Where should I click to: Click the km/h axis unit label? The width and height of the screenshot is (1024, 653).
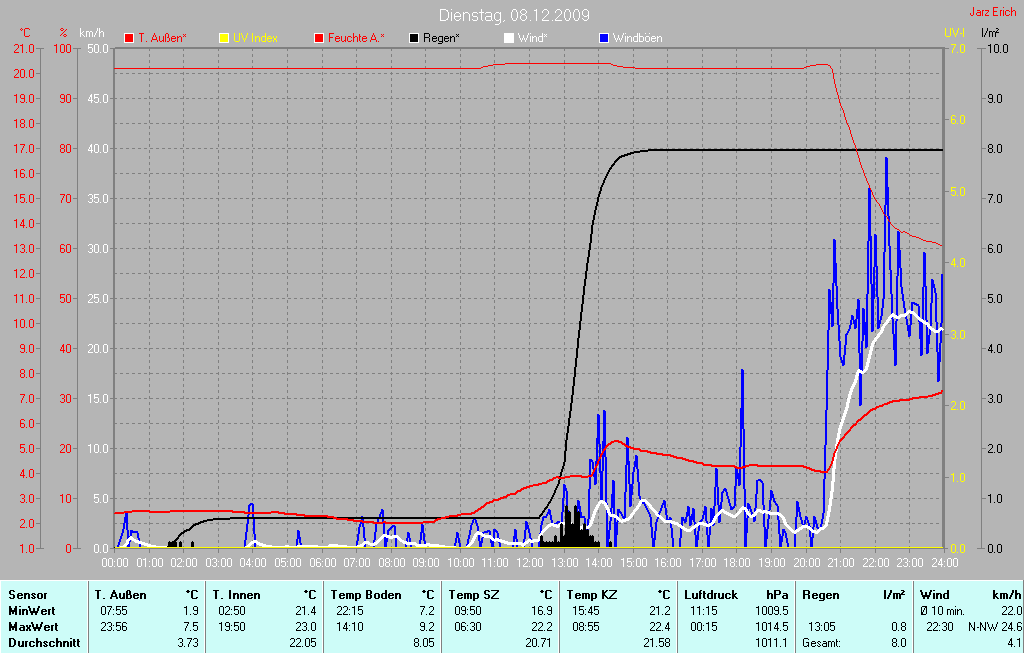92,33
